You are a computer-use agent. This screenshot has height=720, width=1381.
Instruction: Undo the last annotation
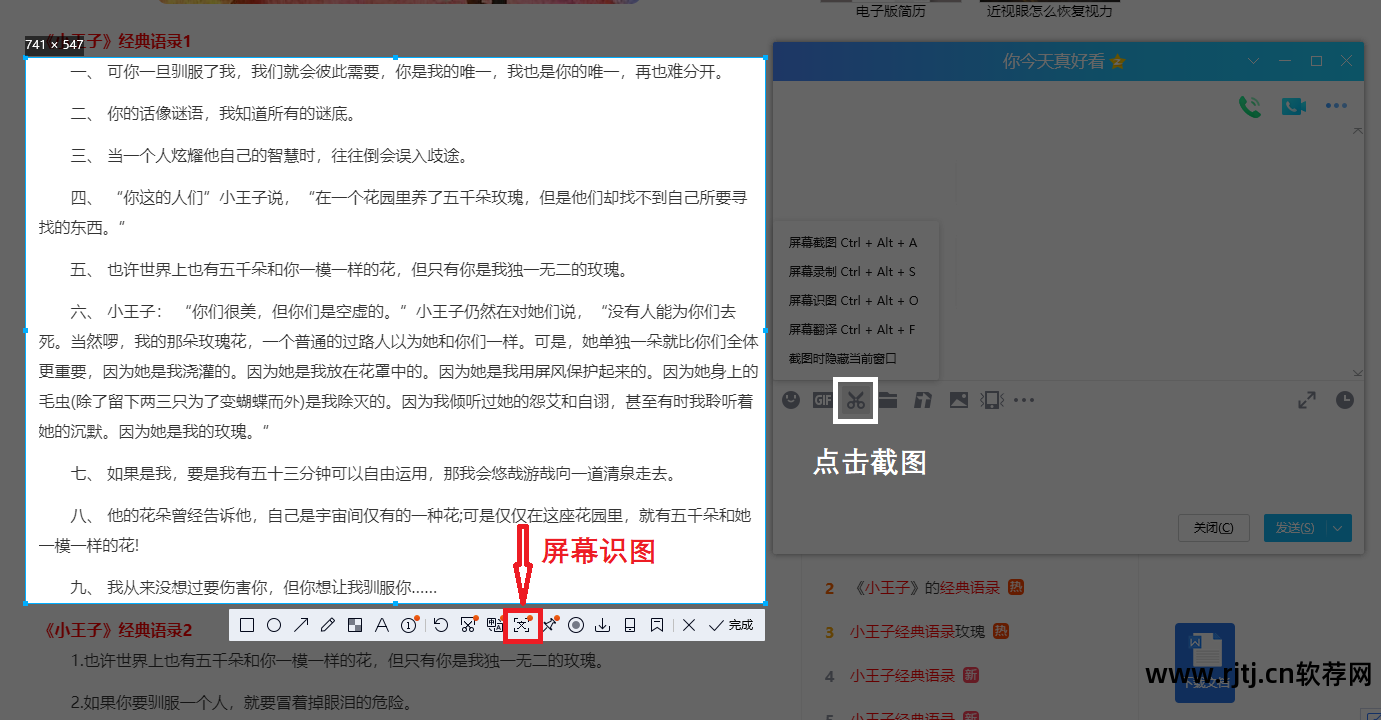pyautogui.click(x=440, y=626)
